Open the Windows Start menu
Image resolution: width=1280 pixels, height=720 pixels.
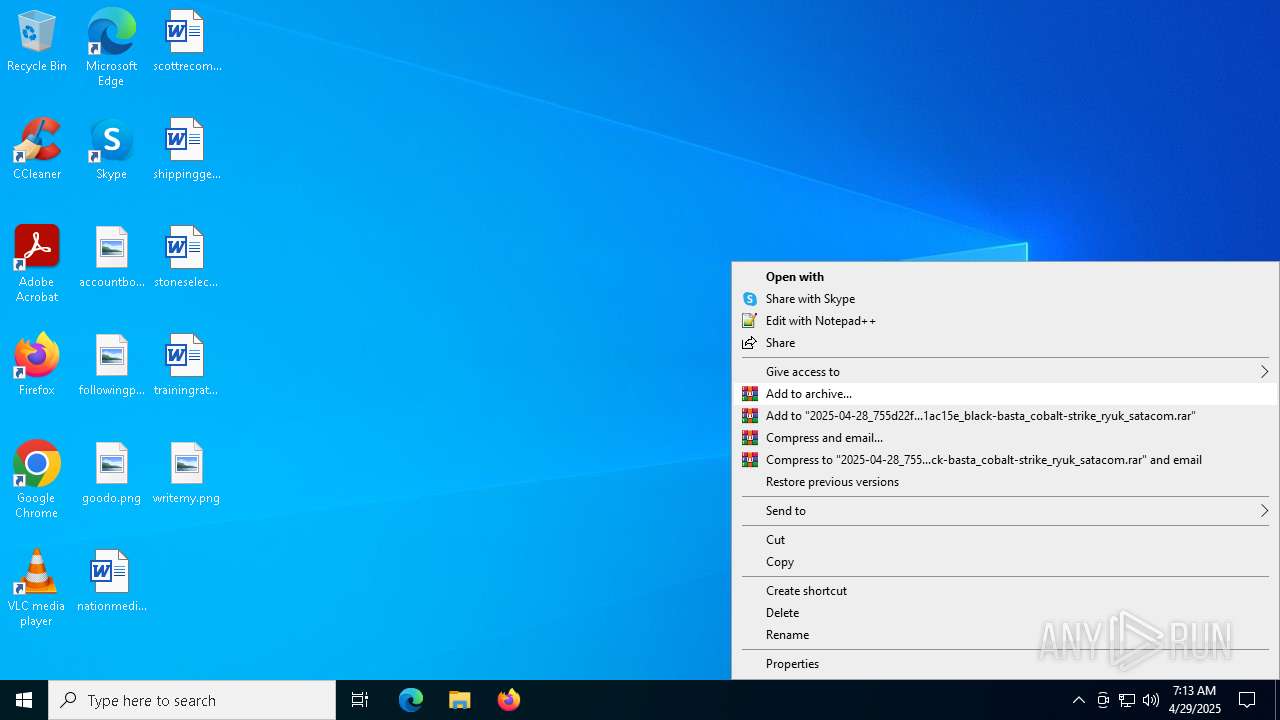tap(24, 700)
